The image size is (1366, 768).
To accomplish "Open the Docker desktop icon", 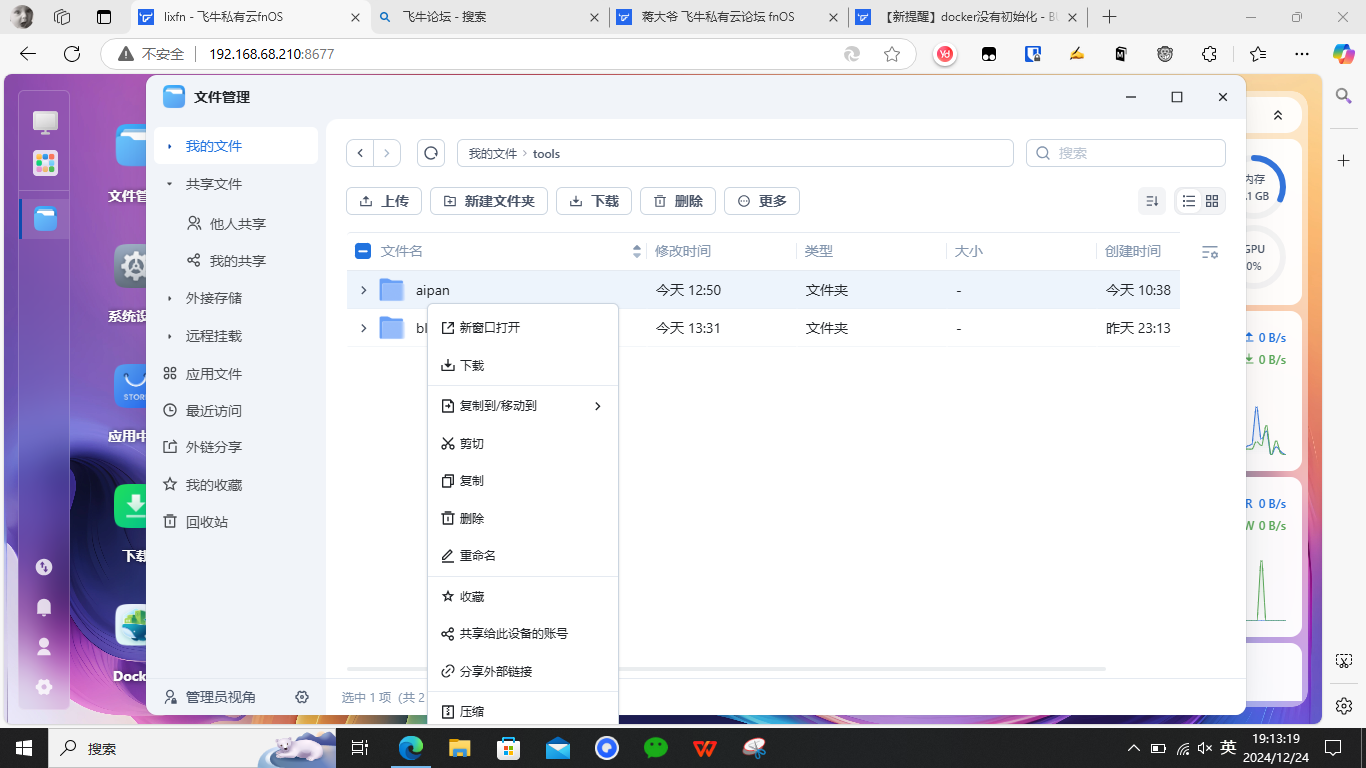I will coord(132,626).
